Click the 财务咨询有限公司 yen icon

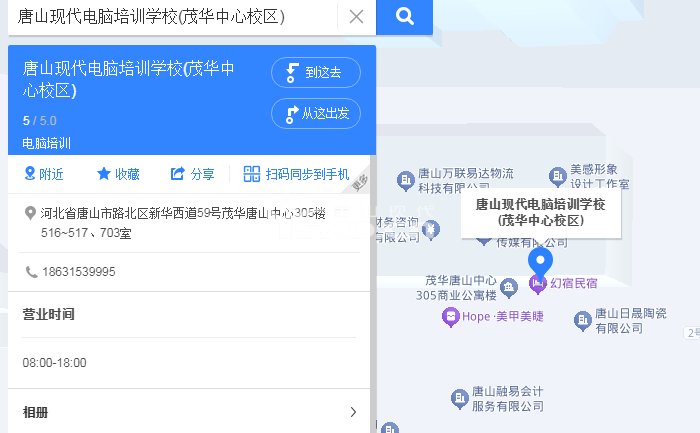tap(430, 230)
